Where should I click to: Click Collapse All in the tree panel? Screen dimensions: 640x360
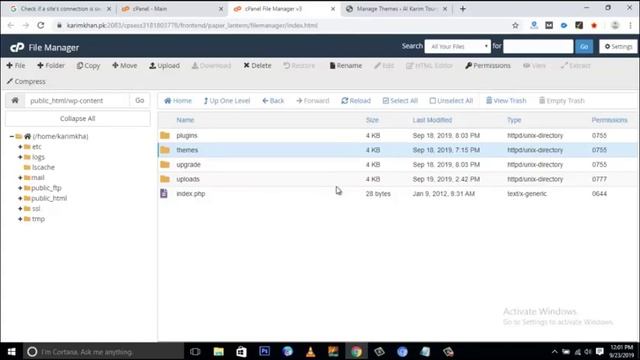(x=78, y=118)
